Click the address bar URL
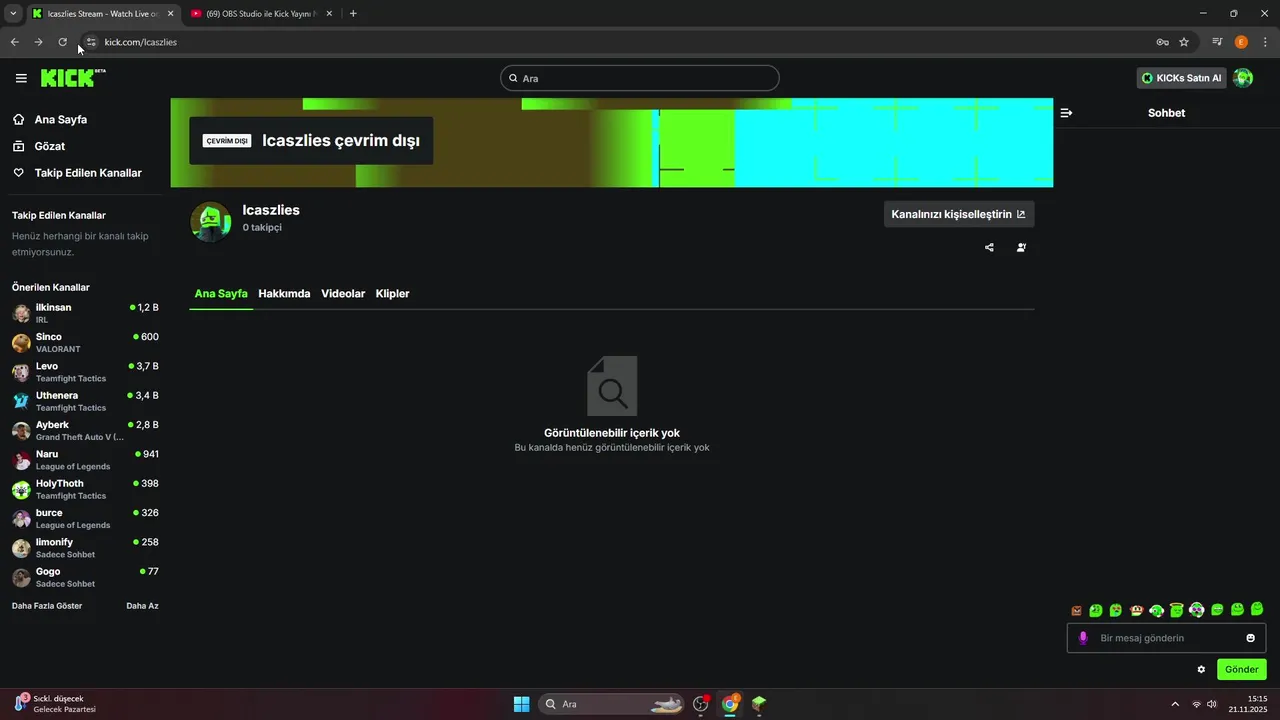 (141, 42)
